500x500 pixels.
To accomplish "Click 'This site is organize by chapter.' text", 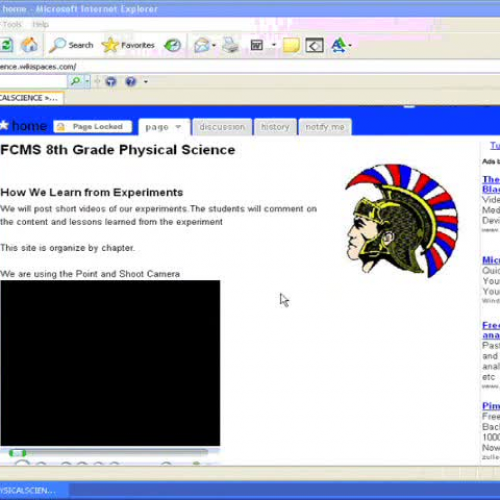I will point(67,248).
